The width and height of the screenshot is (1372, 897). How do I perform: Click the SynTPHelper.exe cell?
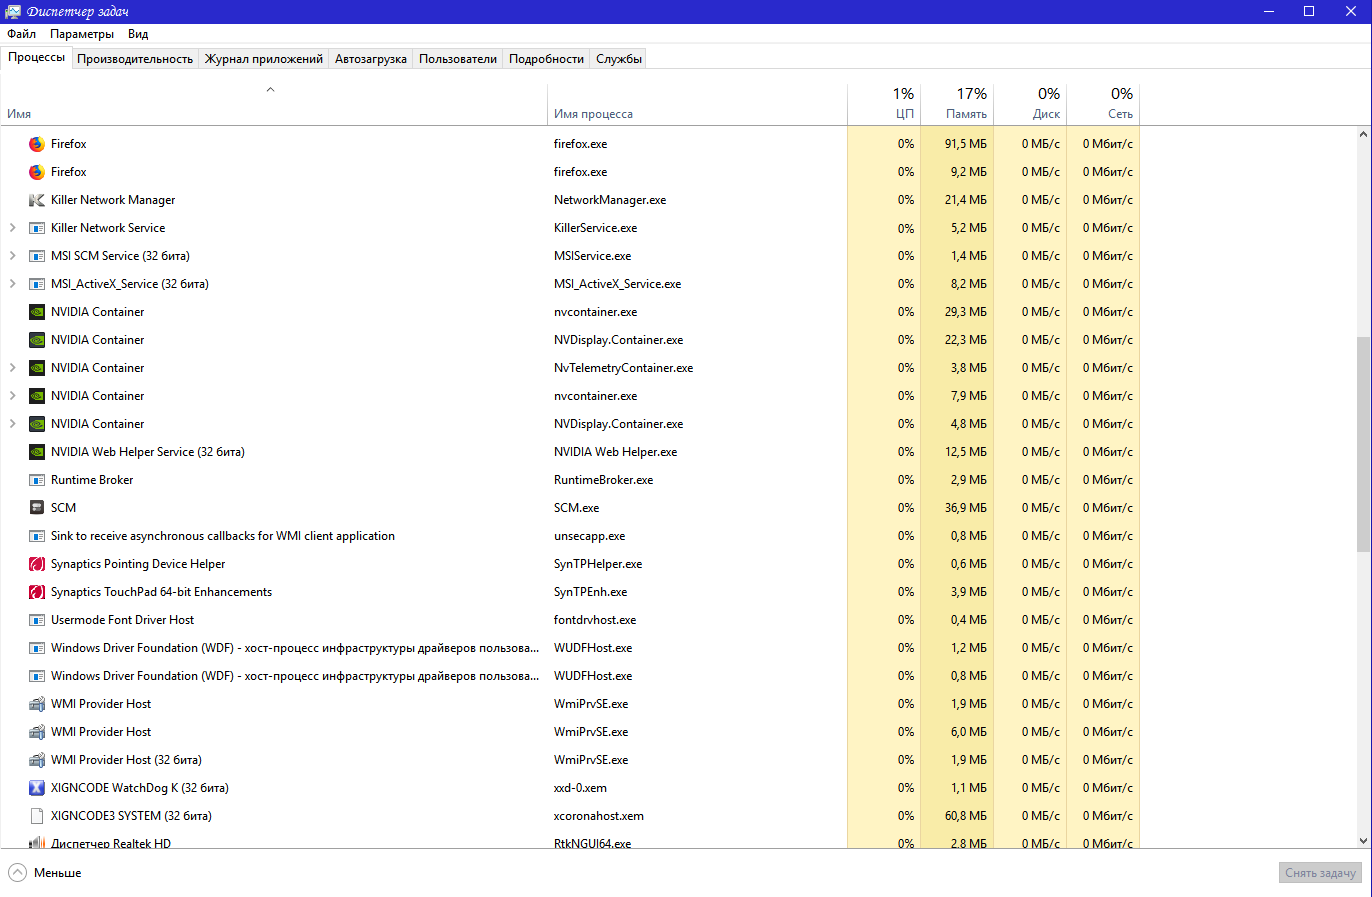coord(598,564)
